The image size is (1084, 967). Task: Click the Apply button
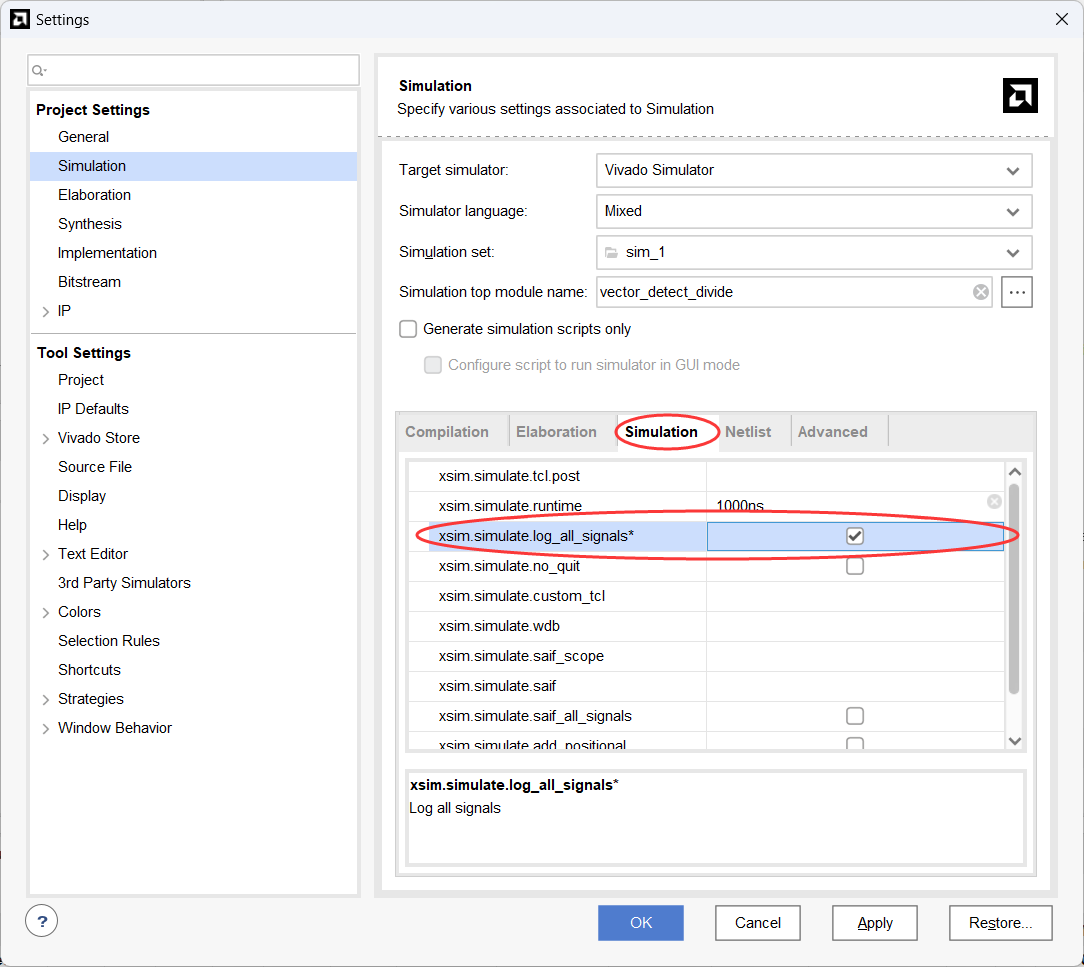pyautogui.click(x=874, y=923)
